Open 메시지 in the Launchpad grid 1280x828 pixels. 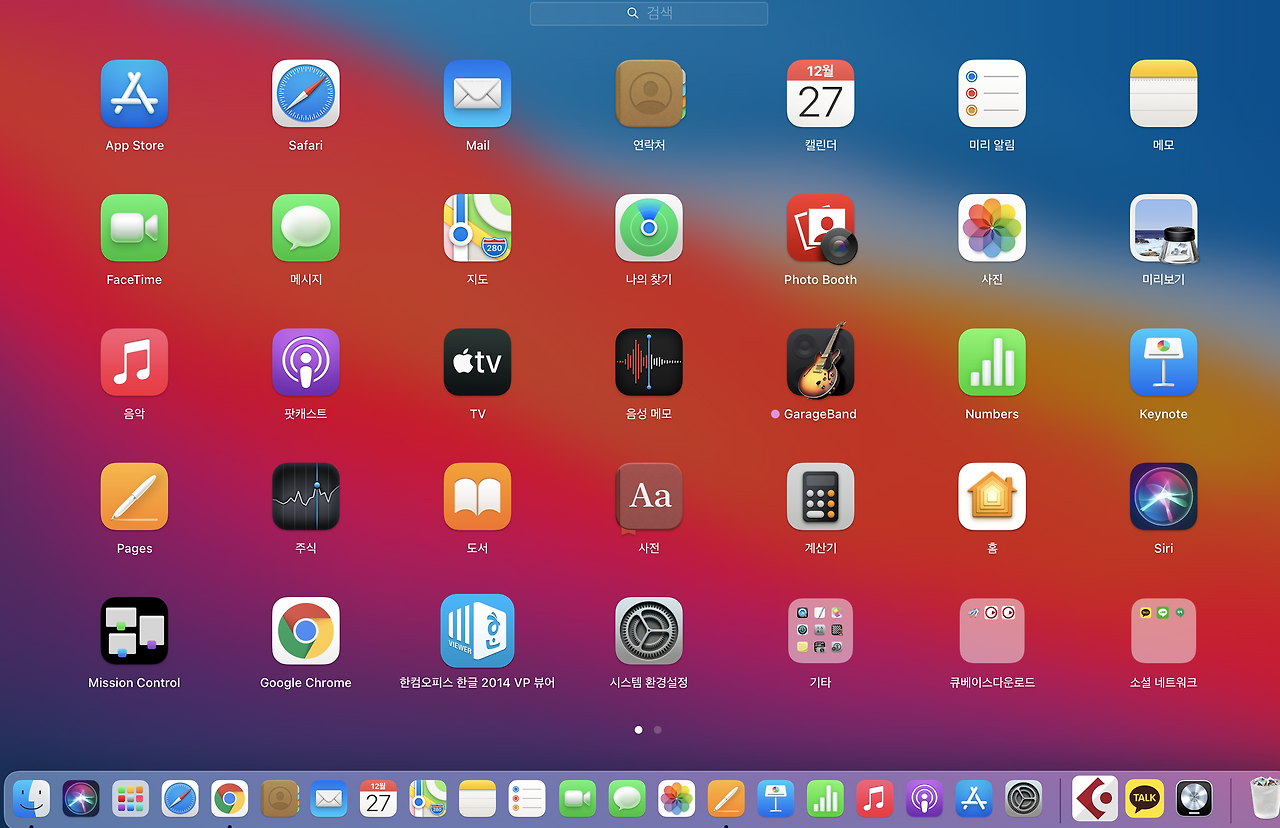(306, 228)
